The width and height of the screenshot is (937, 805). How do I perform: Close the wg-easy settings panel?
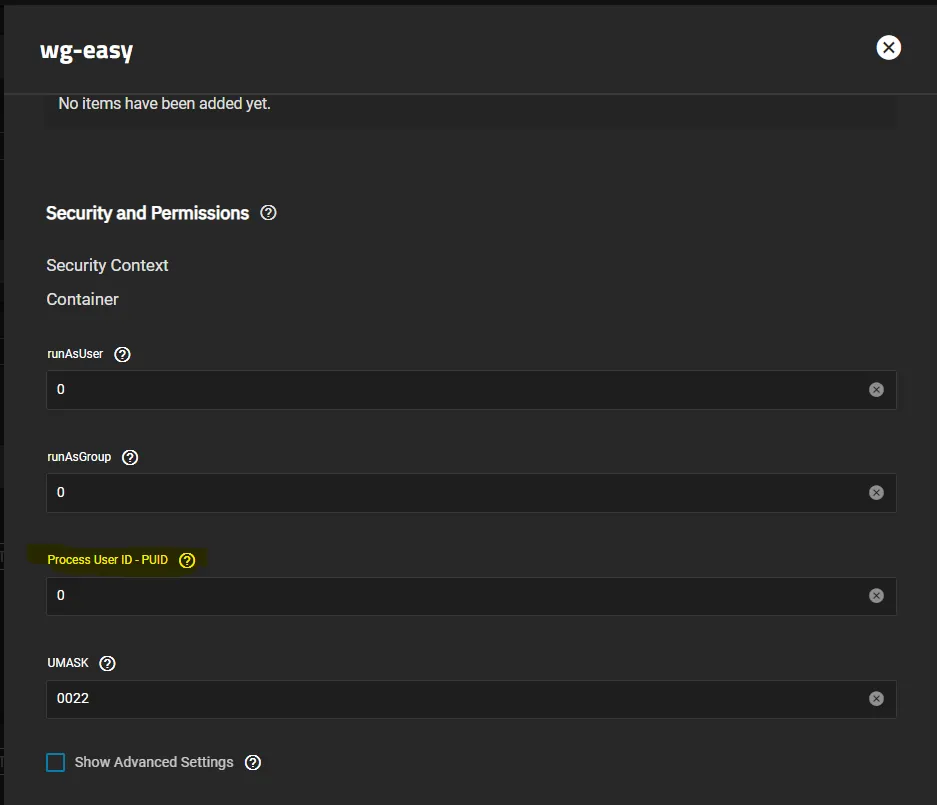(x=888, y=48)
